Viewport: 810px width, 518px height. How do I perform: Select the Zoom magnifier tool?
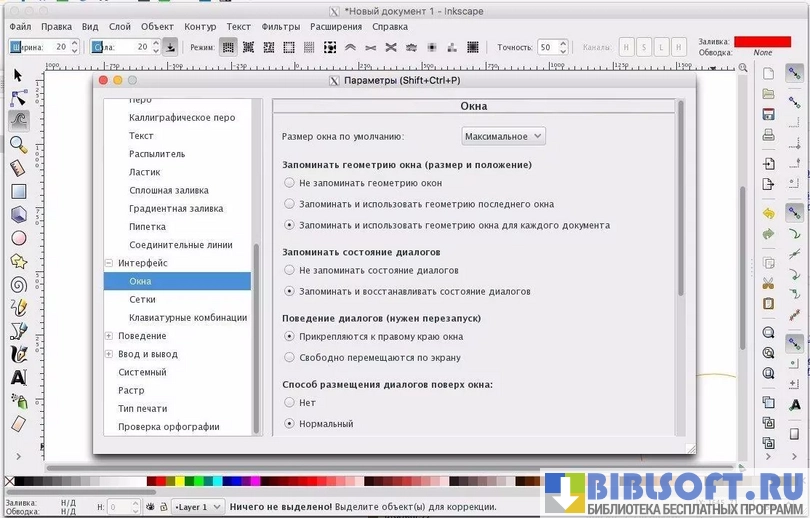pyautogui.click(x=18, y=144)
